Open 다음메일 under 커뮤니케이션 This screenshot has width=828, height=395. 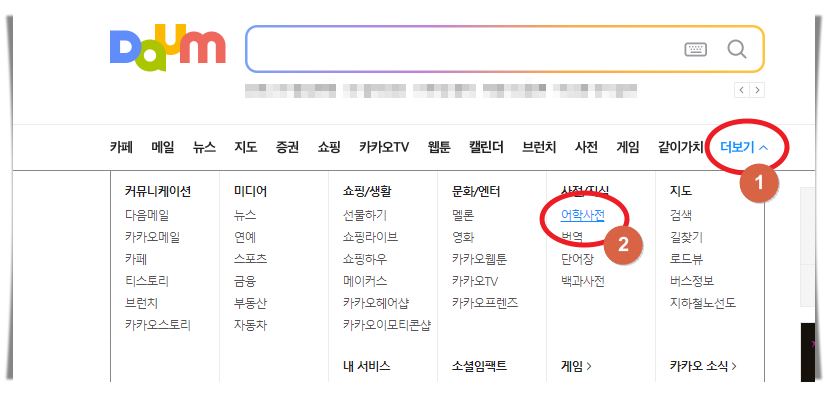(x=147, y=215)
